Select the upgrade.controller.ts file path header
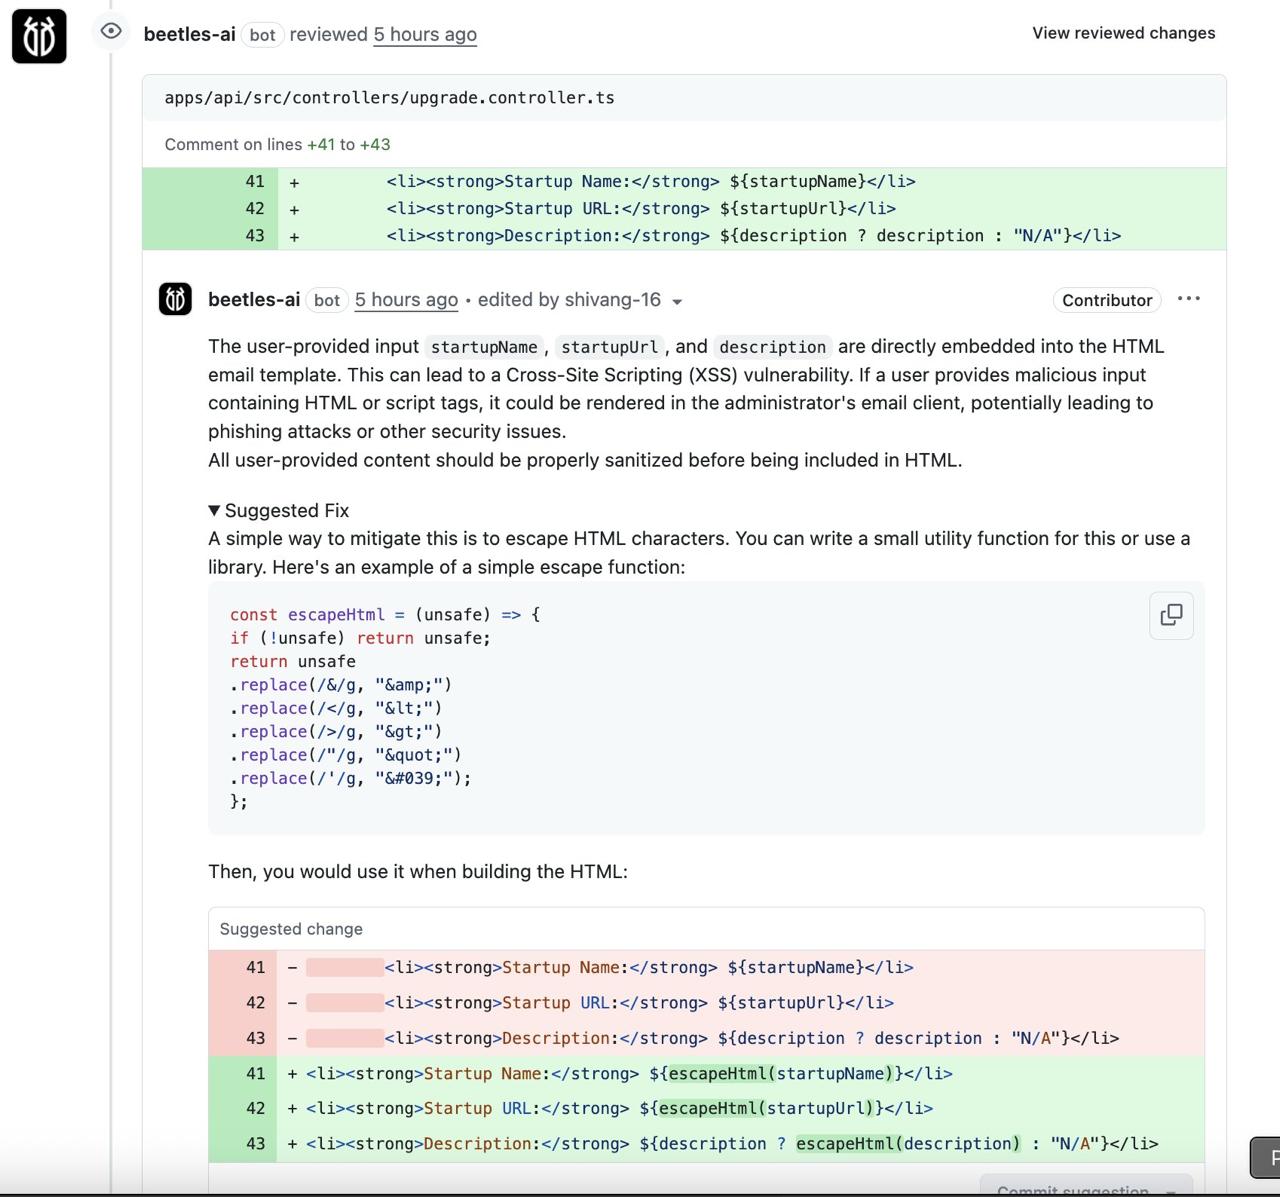Viewport: 1280px width, 1197px height. tap(389, 97)
